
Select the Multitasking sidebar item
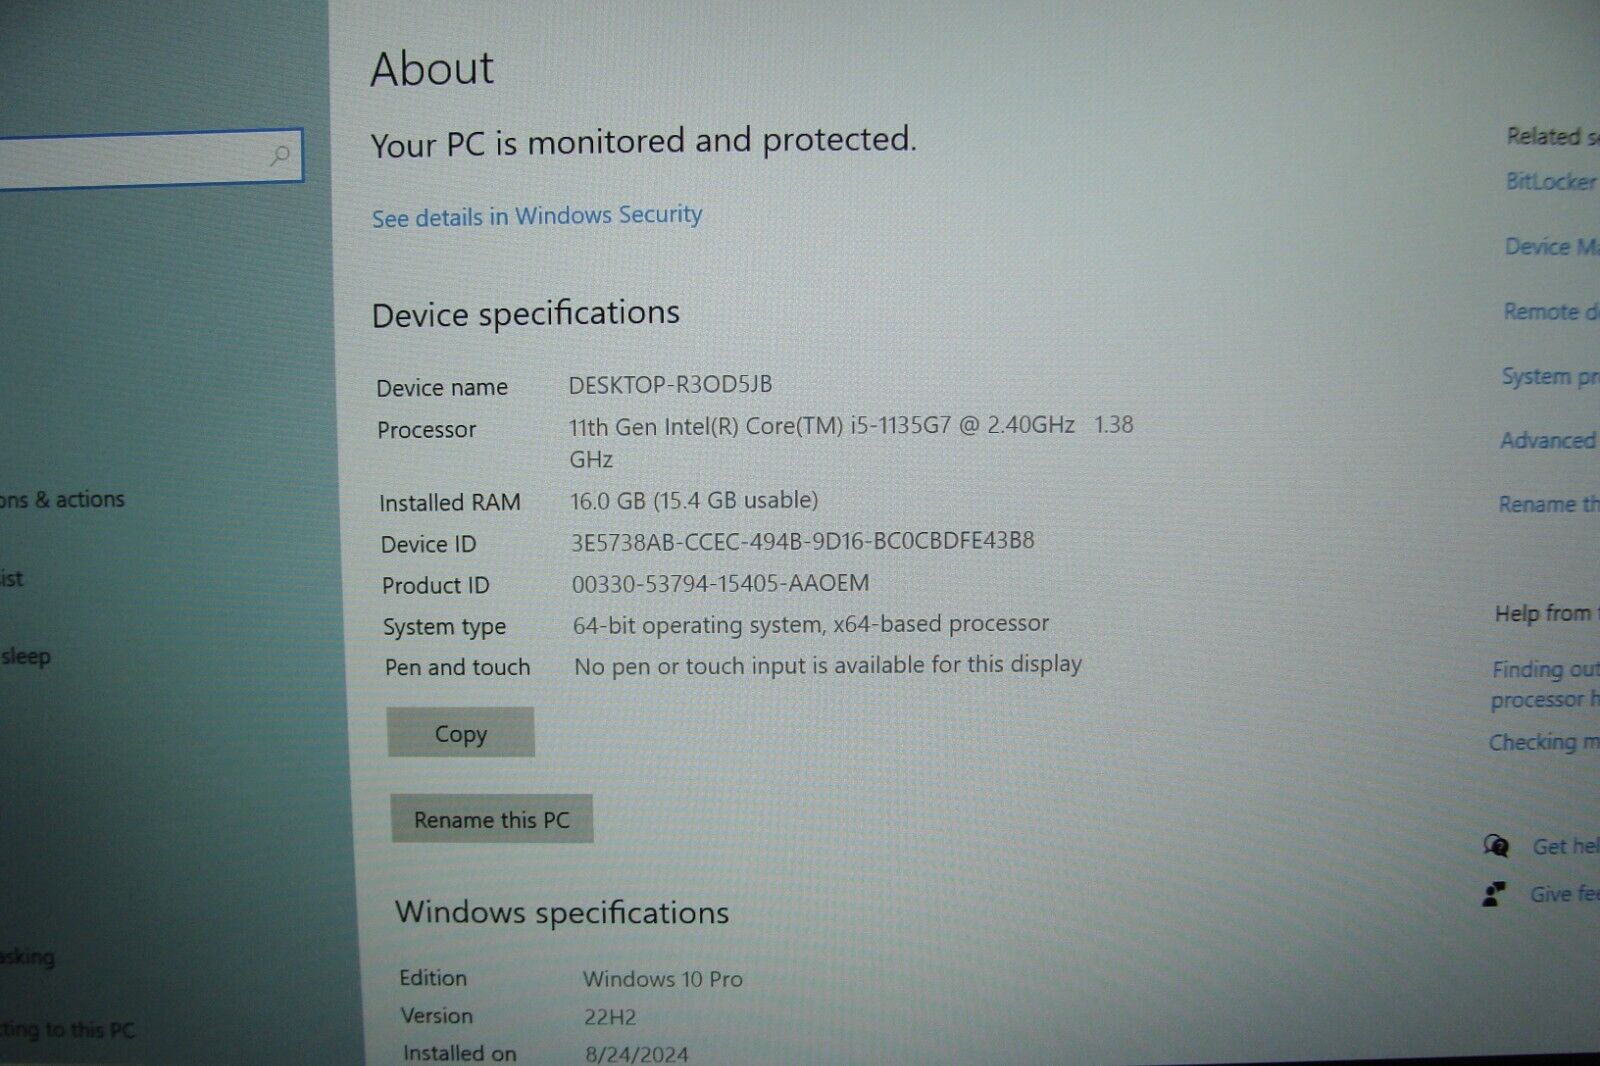click(x=28, y=957)
